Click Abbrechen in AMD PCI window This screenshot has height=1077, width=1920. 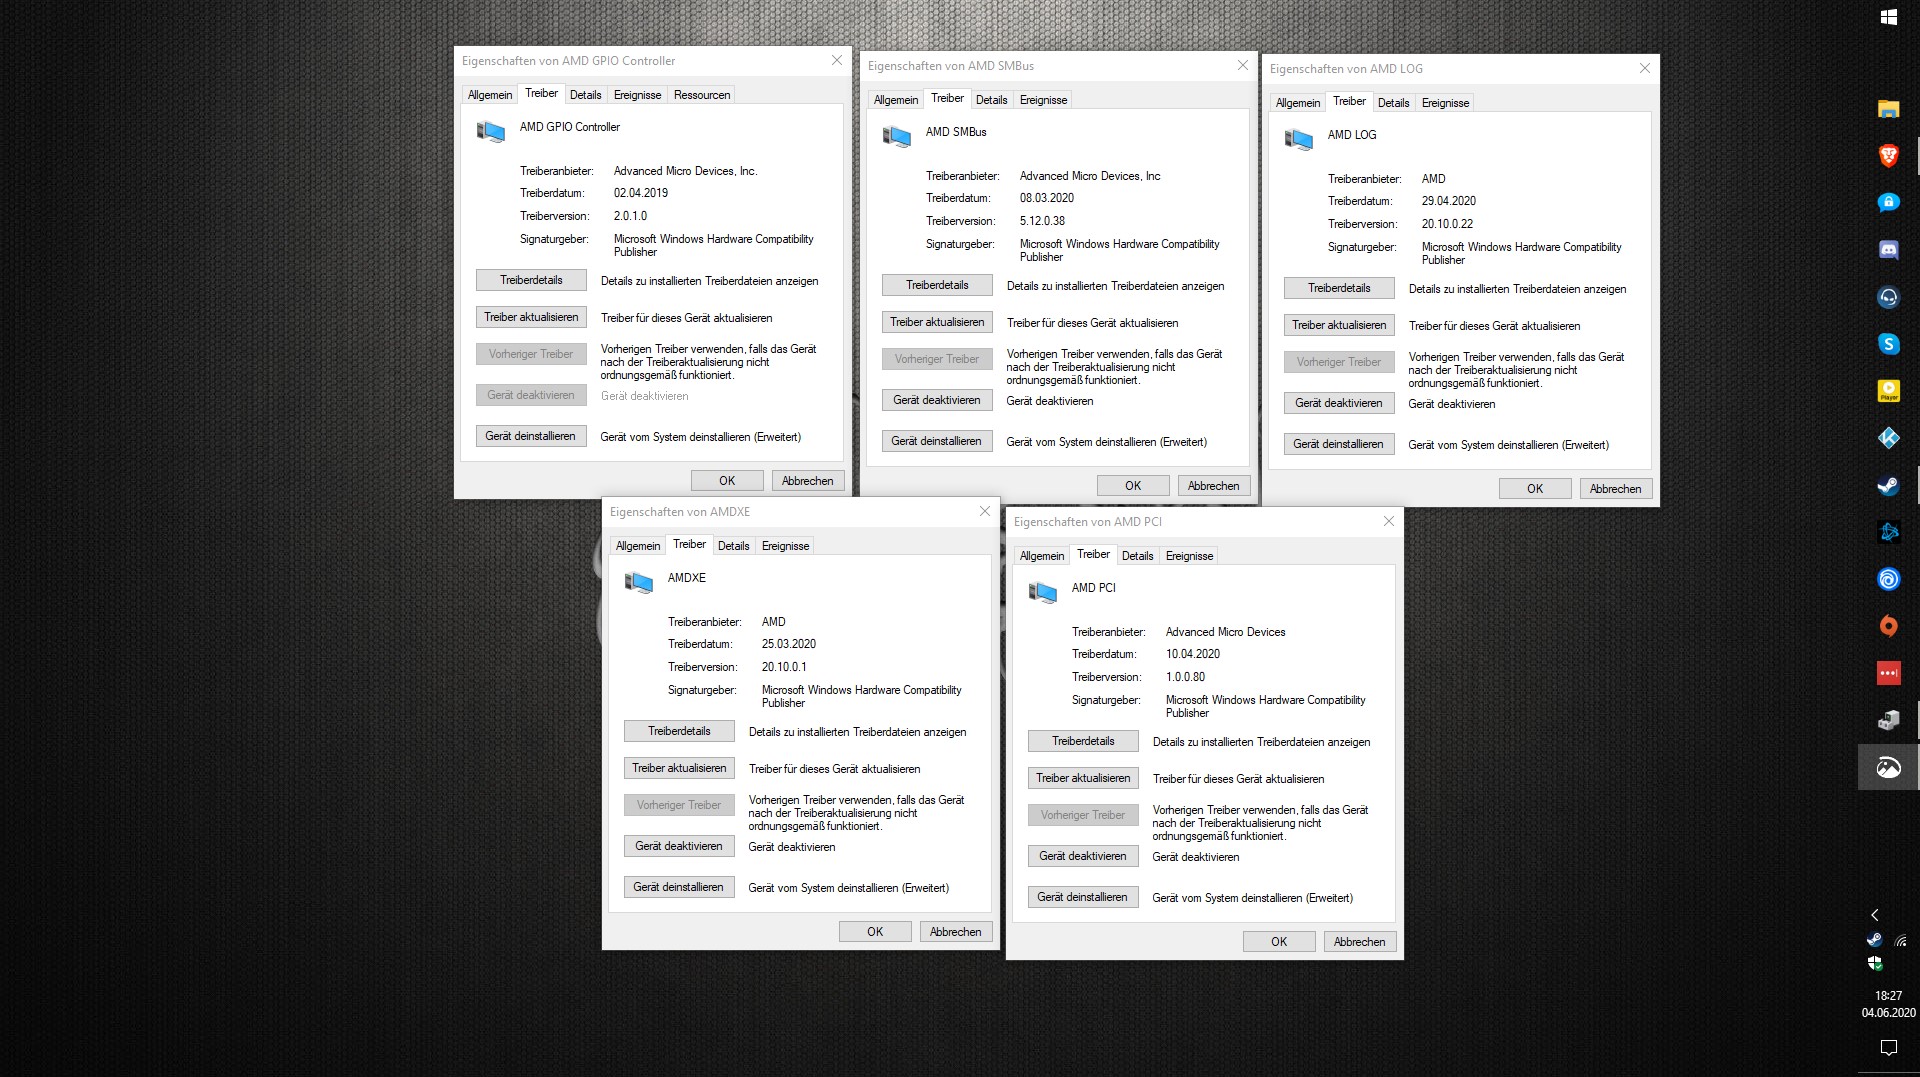tap(1360, 942)
